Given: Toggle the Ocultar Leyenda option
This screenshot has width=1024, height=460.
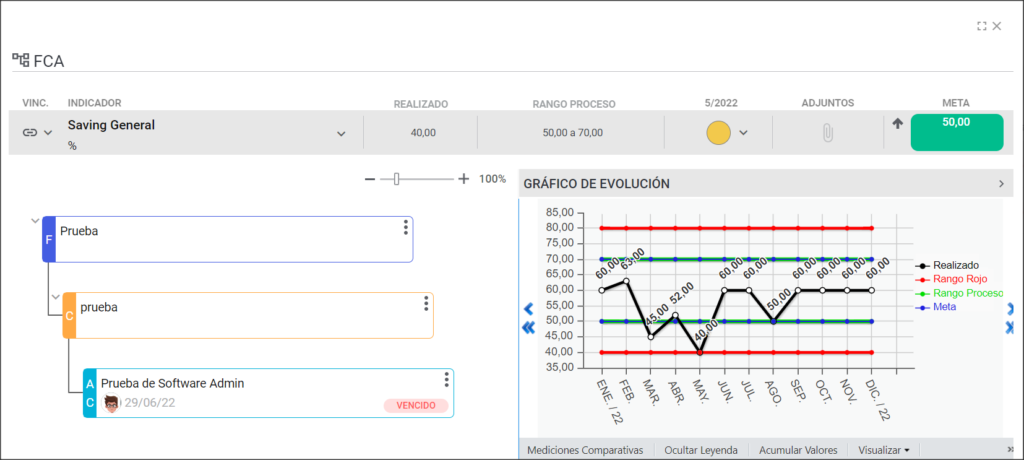Looking at the screenshot, I should click(x=701, y=450).
